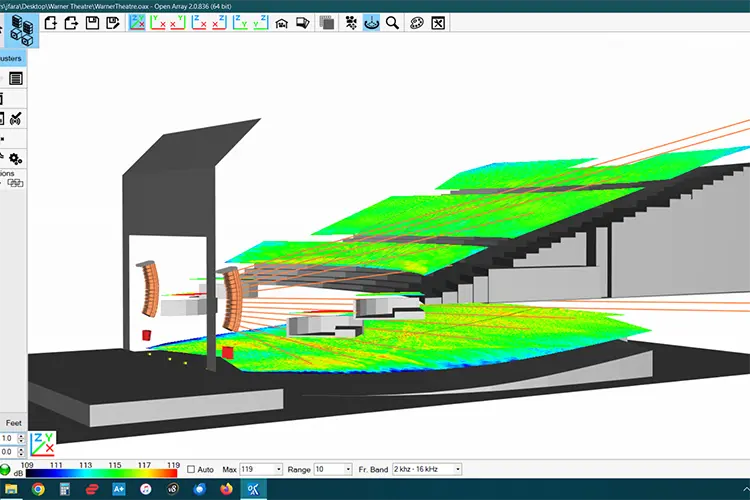This screenshot has height=500, width=750.
Task: Toggle the Auto checkbox
Action: click(191, 469)
